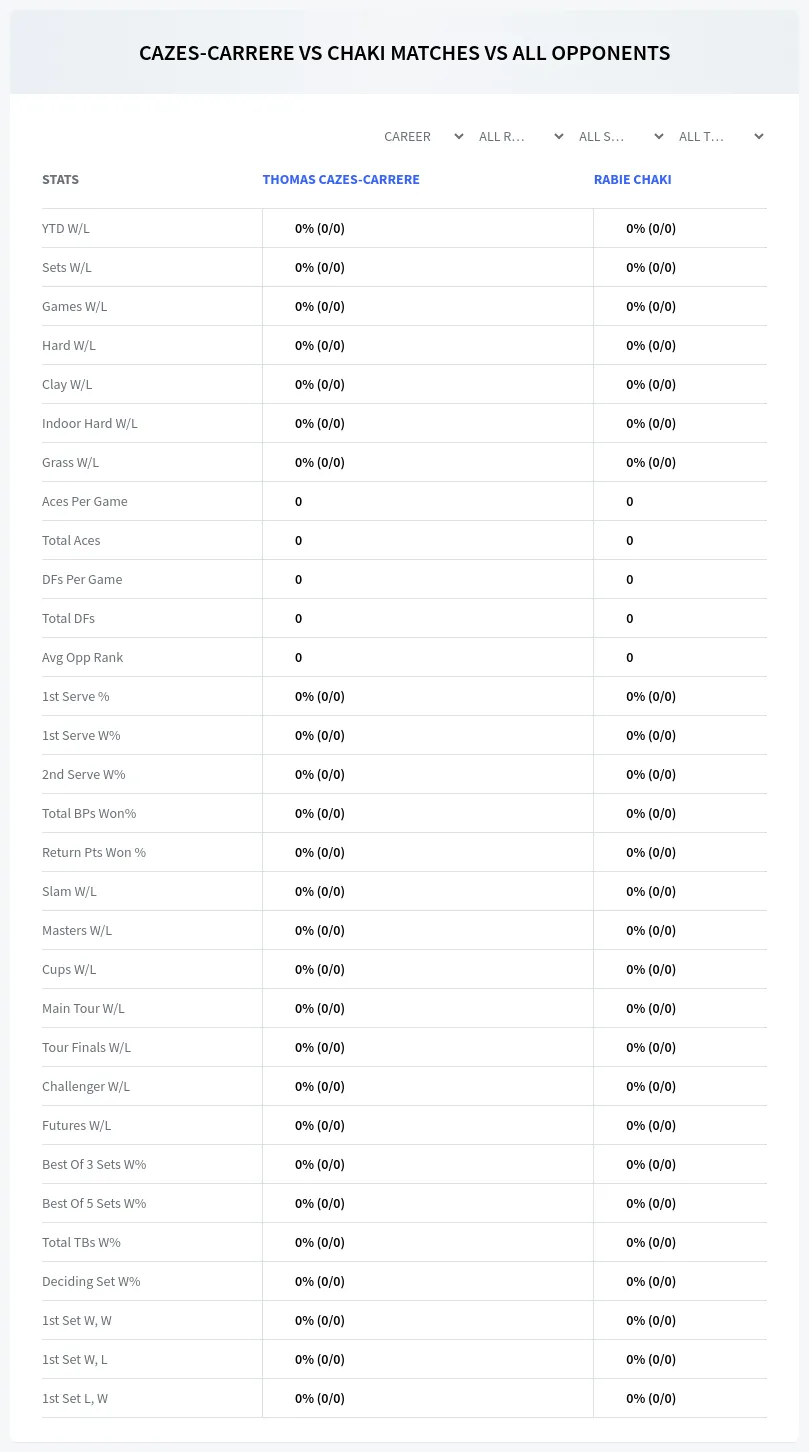Open Rabie Chaki player profile link
This screenshot has height=1452, width=809.
(x=633, y=180)
